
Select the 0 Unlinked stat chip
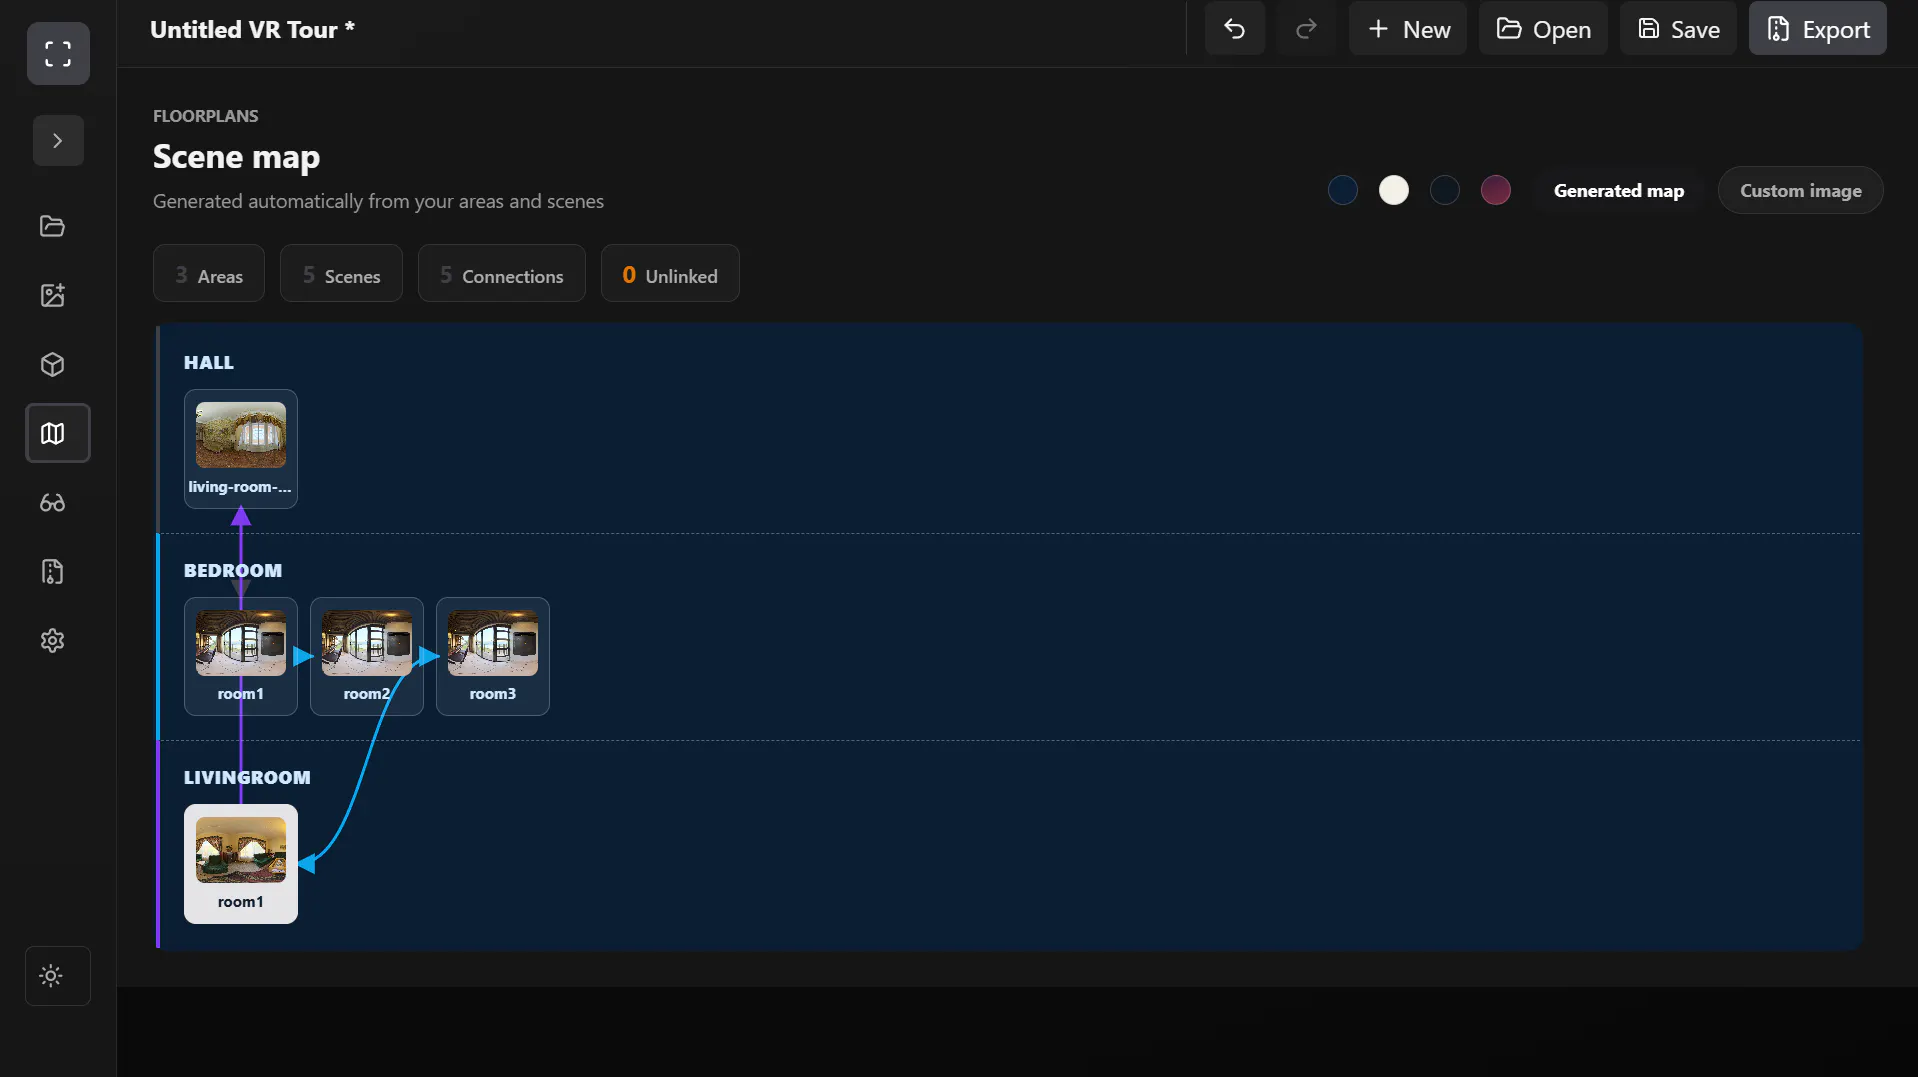pyautogui.click(x=670, y=274)
